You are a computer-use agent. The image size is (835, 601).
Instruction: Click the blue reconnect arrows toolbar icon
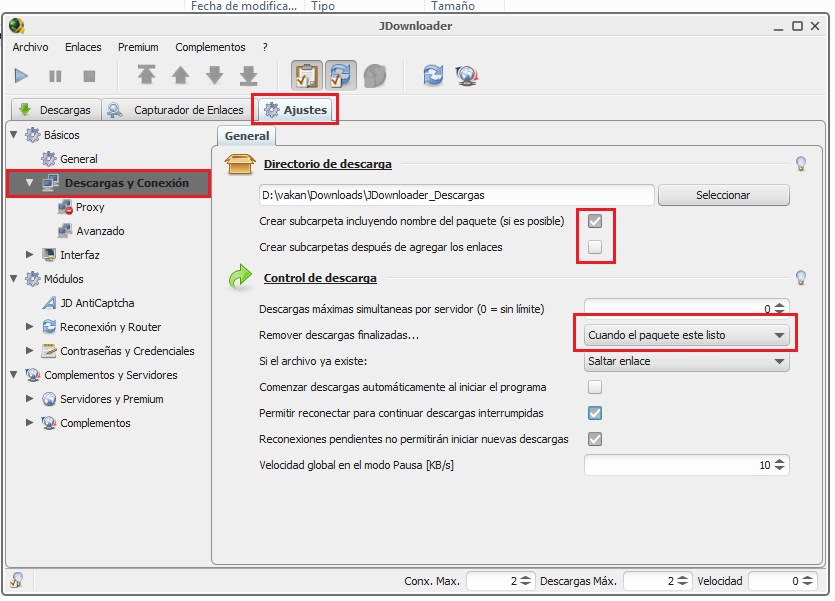pyautogui.click(x=433, y=75)
